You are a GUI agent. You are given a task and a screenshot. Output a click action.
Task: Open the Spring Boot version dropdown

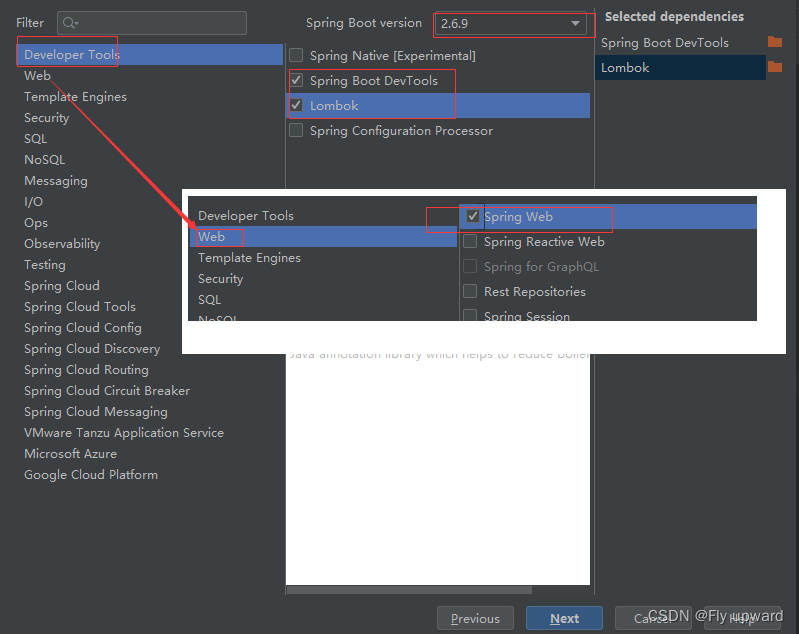[510, 23]
